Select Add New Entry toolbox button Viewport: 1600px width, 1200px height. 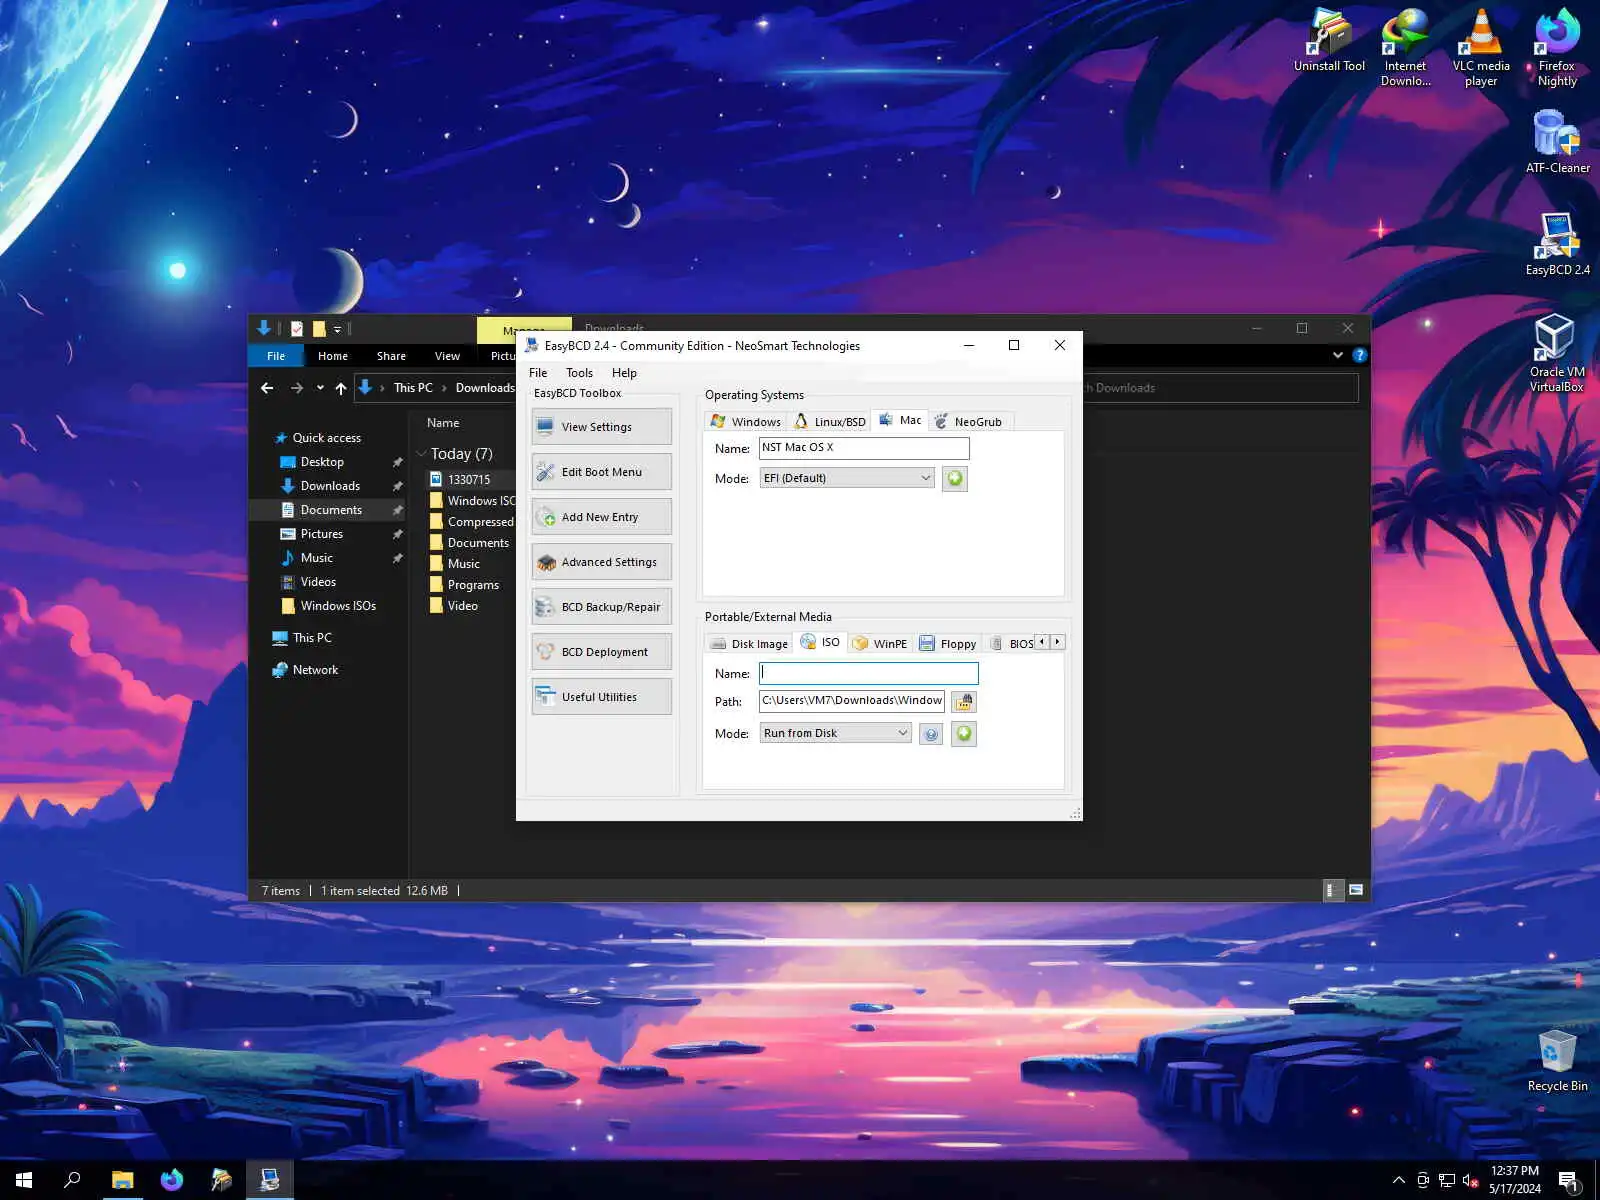602,517
